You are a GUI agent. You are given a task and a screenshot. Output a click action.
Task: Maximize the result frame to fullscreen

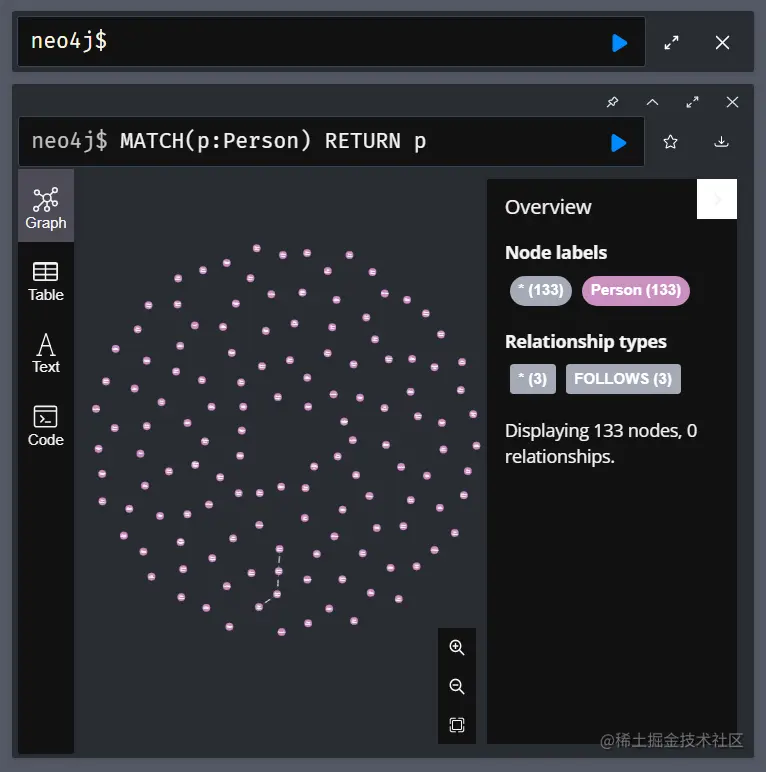click(692, 102)
